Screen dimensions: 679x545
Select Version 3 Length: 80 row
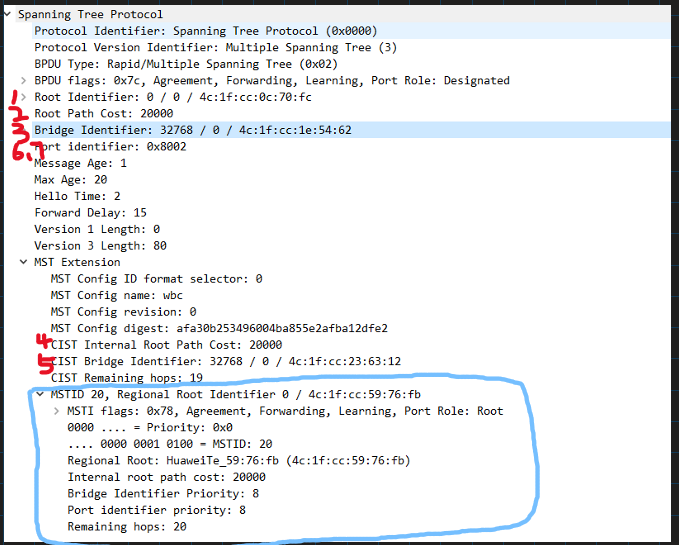point(351,246)
